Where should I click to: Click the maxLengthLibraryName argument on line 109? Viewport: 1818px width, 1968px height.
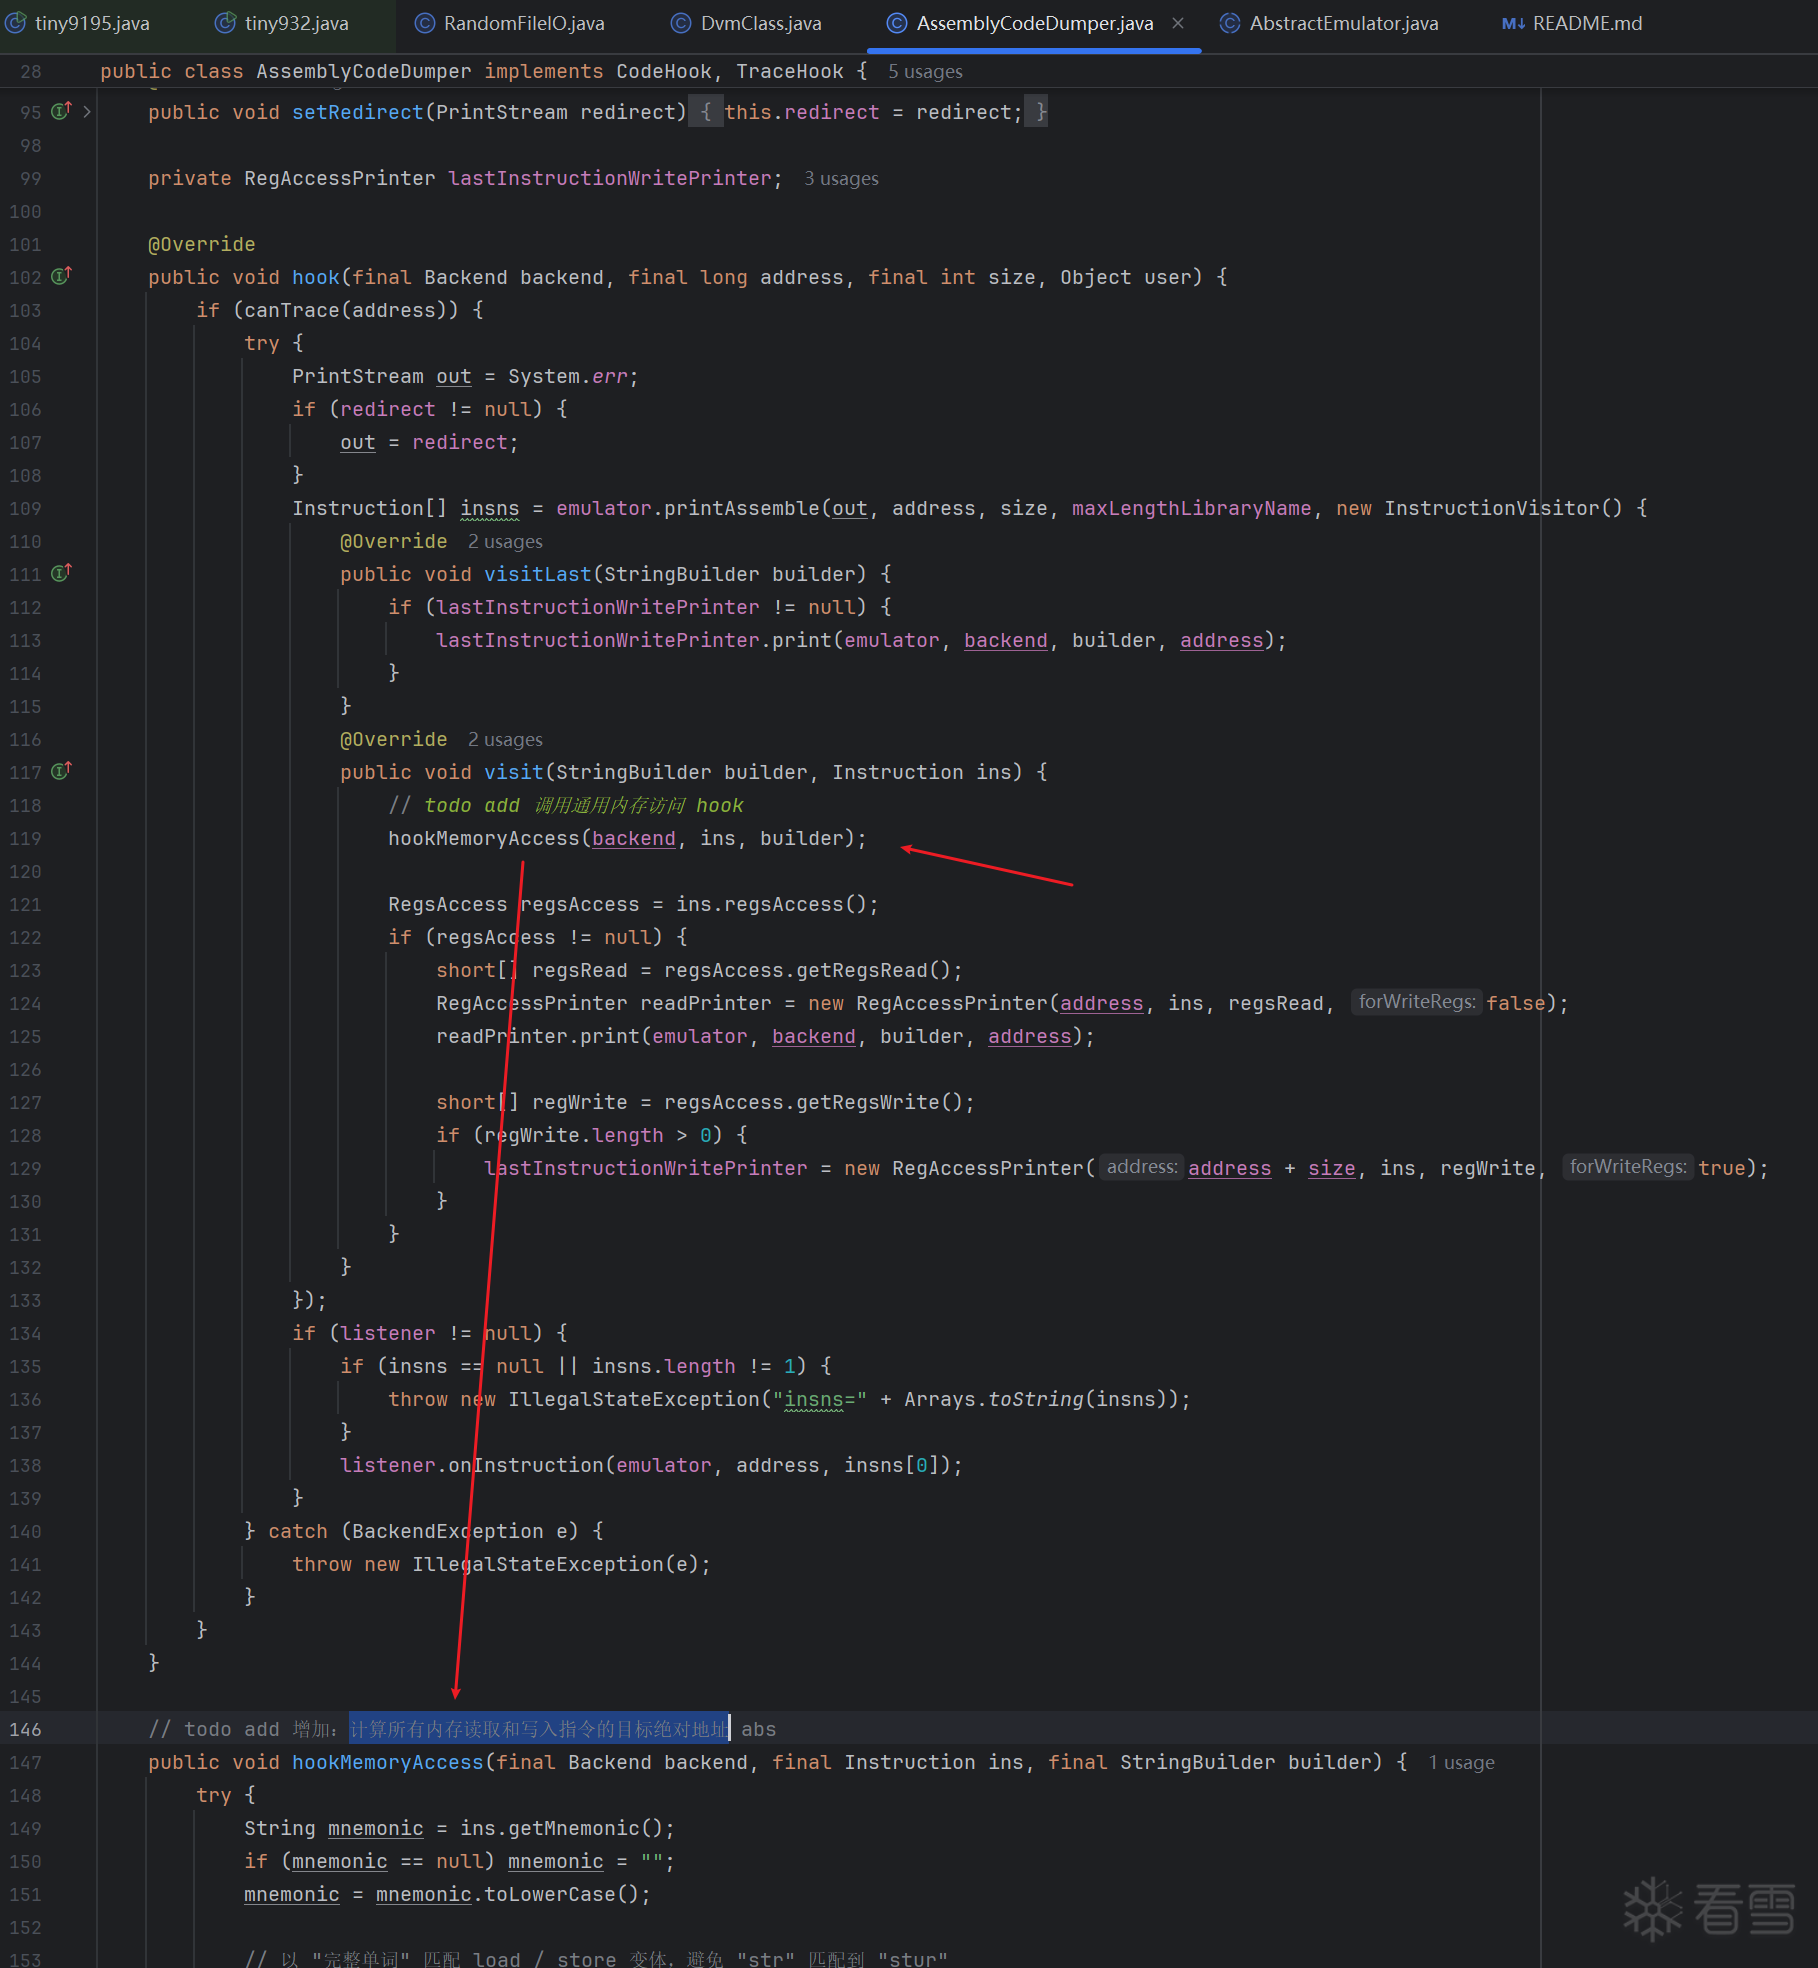click(1192, 508)
